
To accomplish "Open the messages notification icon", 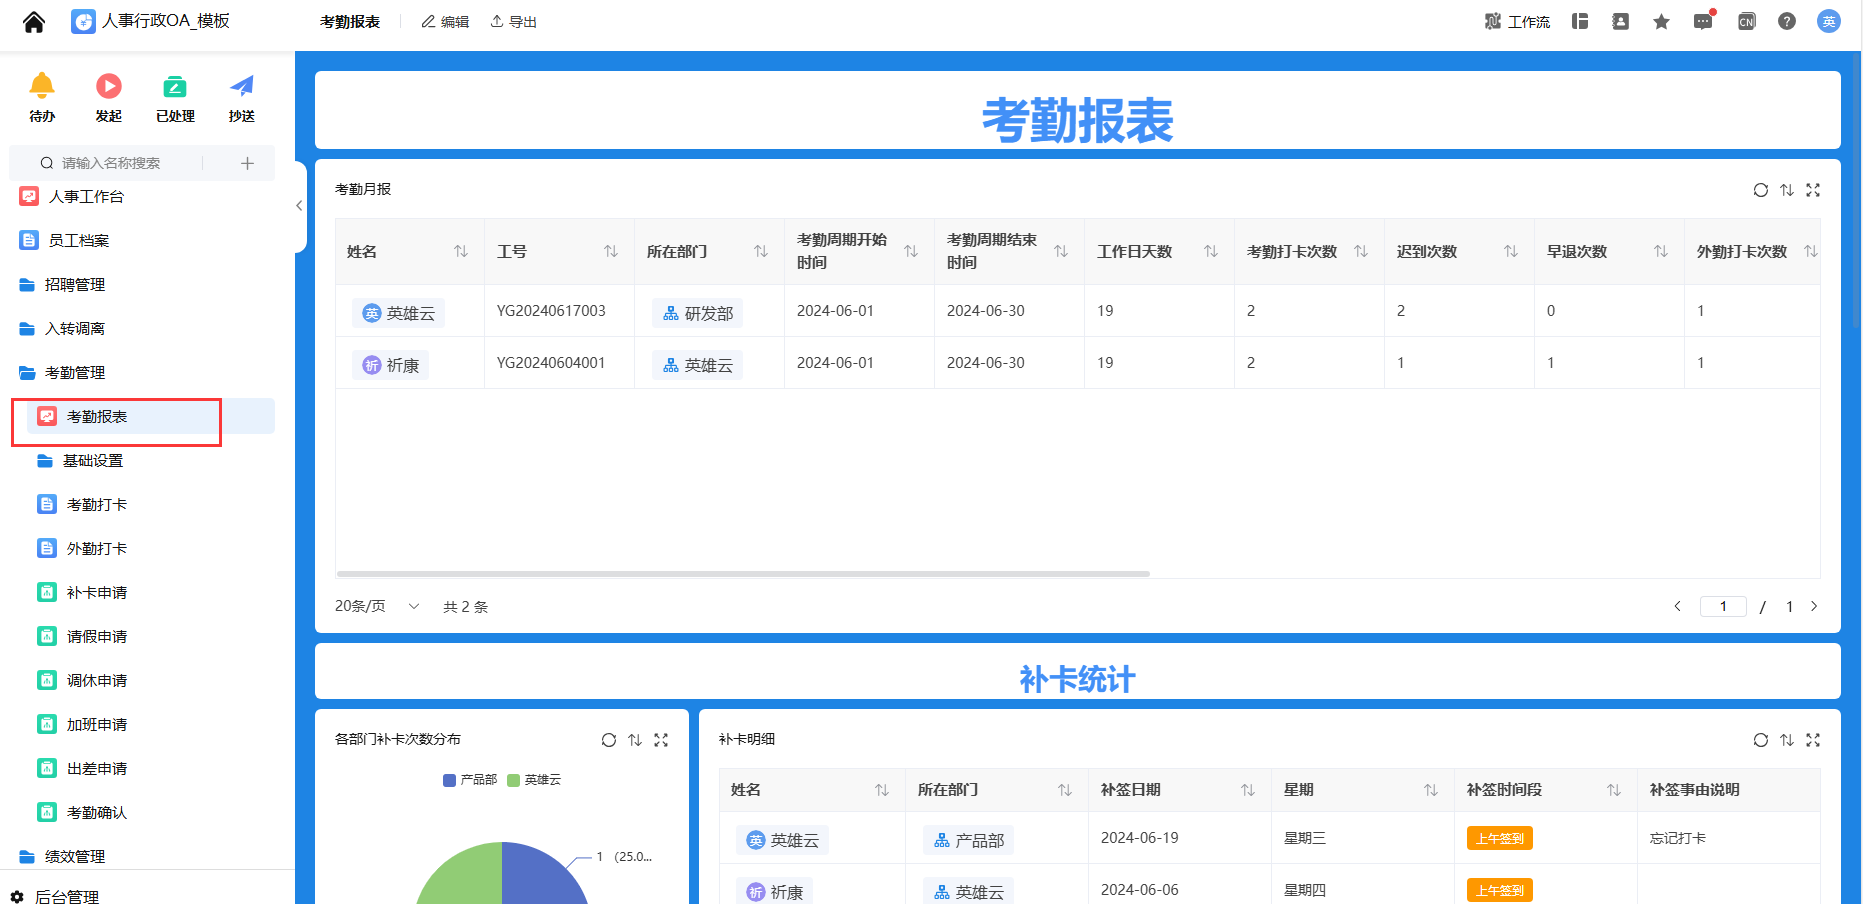I will [1703, 20].
